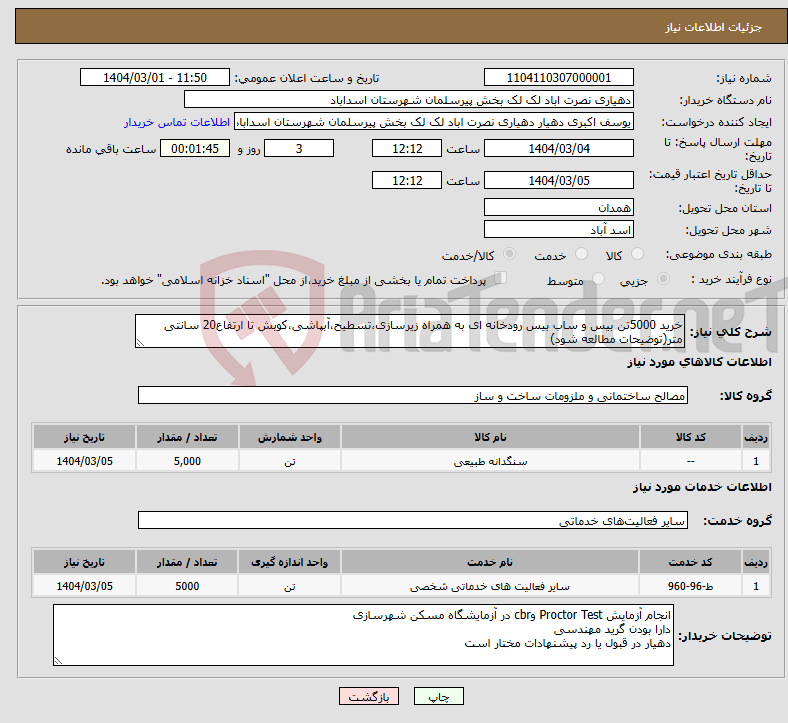
Task: Click the request creator field یوسف اکبری
Action: (434, 122)
